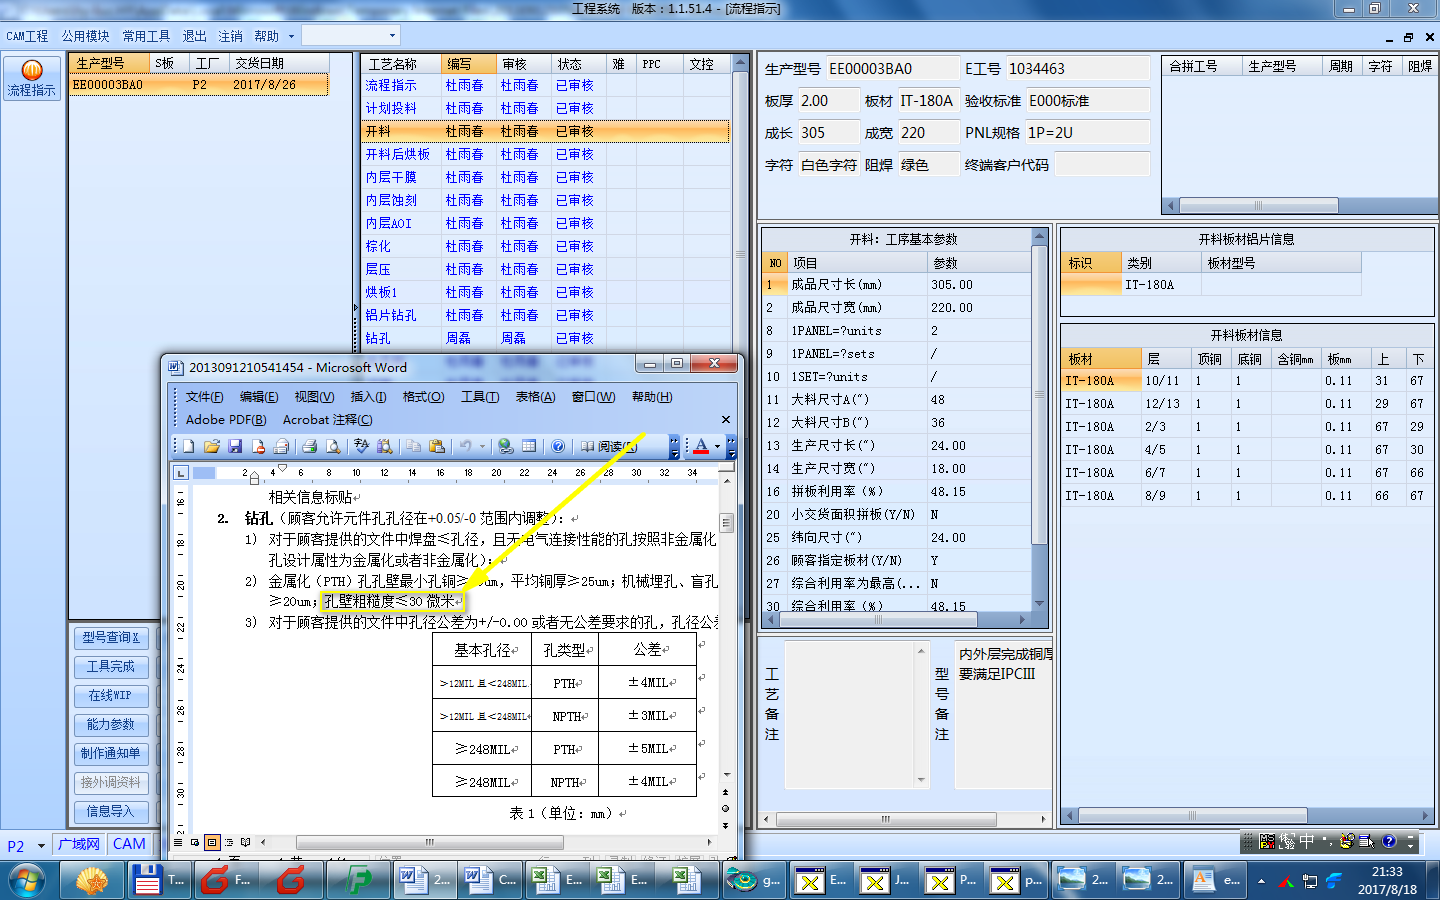Click the New document icon in Word toolbar
This screenshot has height=900, width=1440.
(x=188, y=446)
